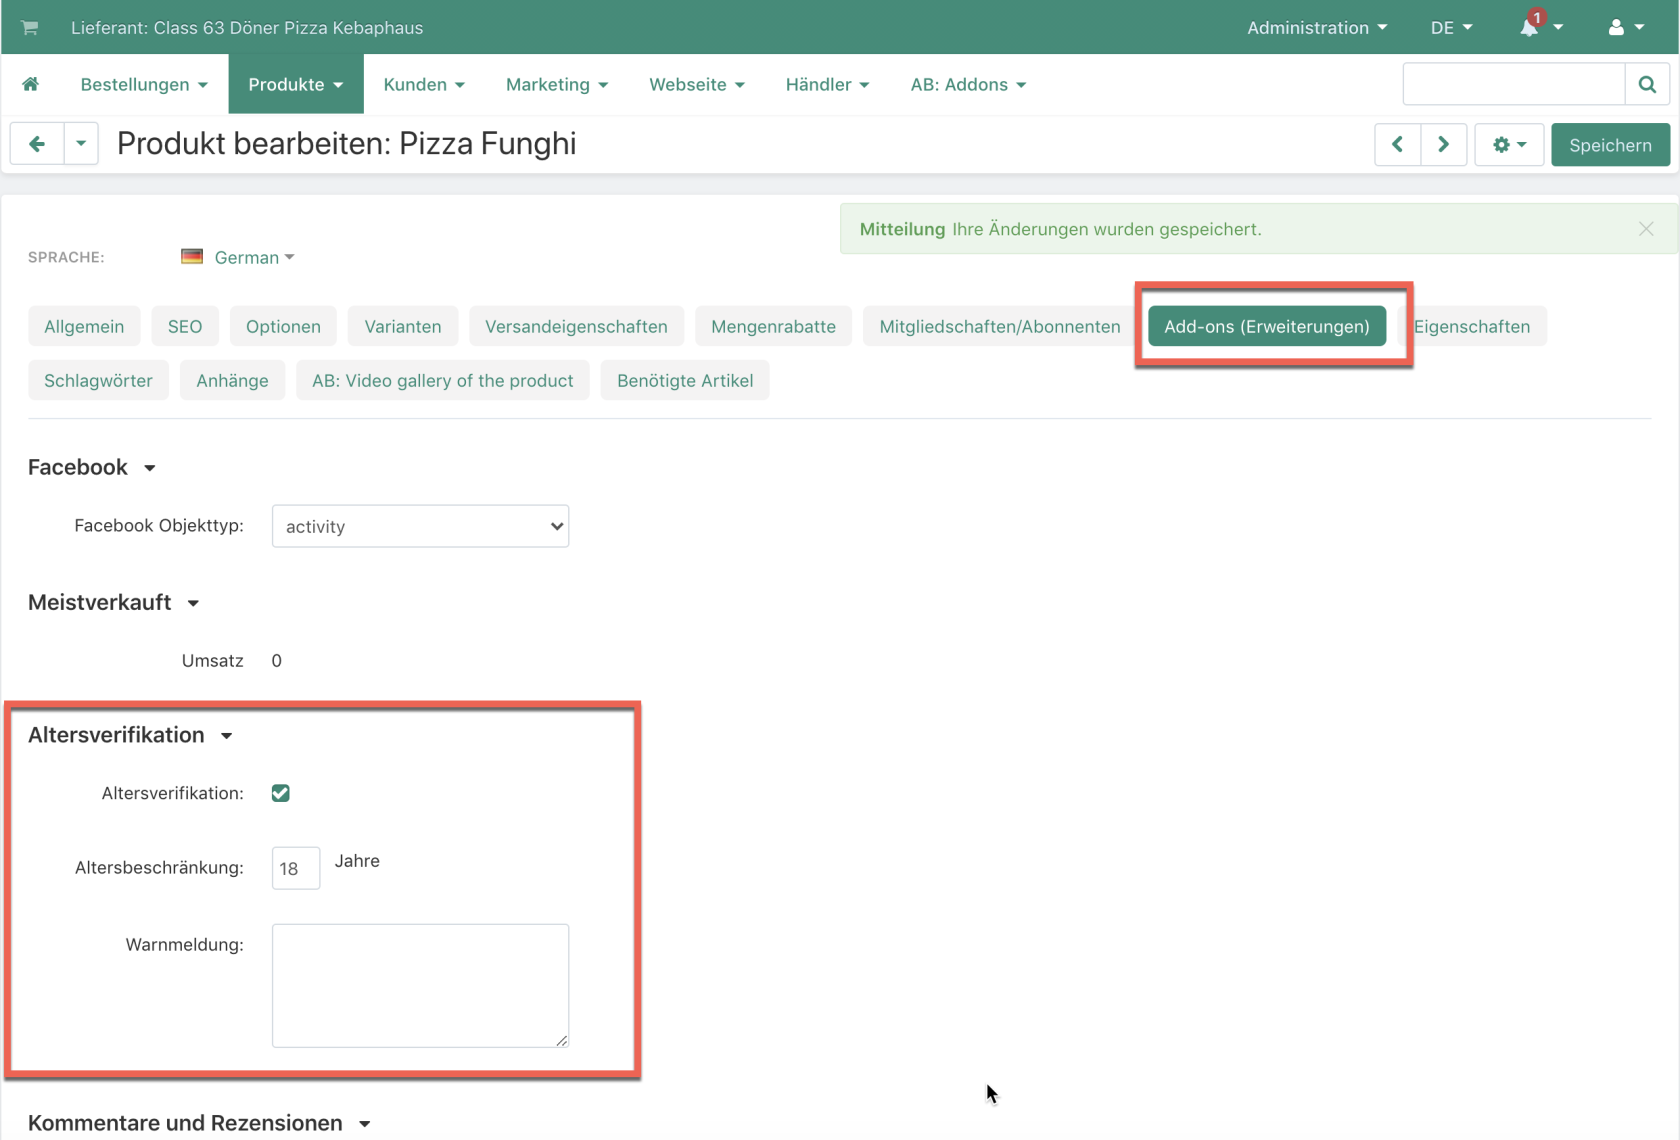This screenshot has height=1140, width=1680.
Task: Switch to the SEO tab
Action: click(x=185, y=326)
